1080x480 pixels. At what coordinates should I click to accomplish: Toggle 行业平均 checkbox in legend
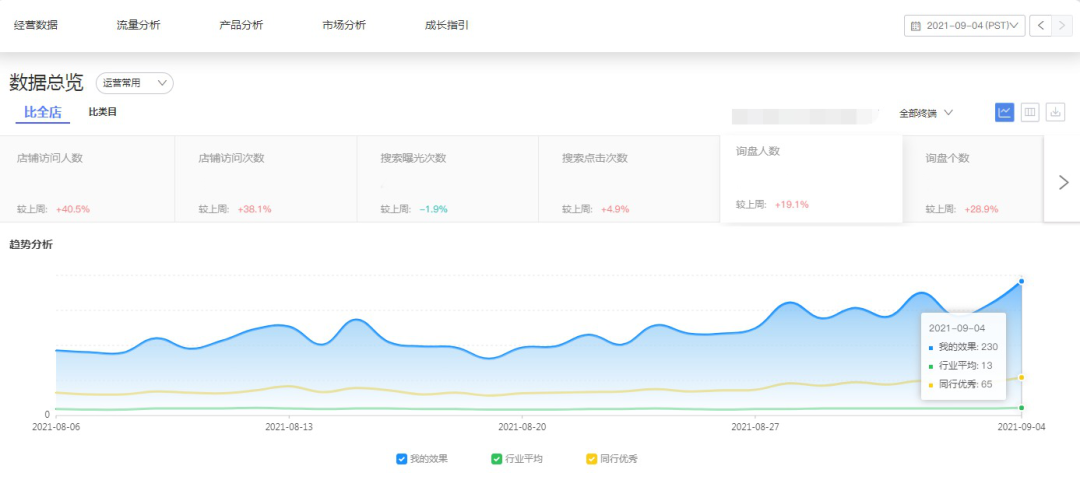(496, 459)
